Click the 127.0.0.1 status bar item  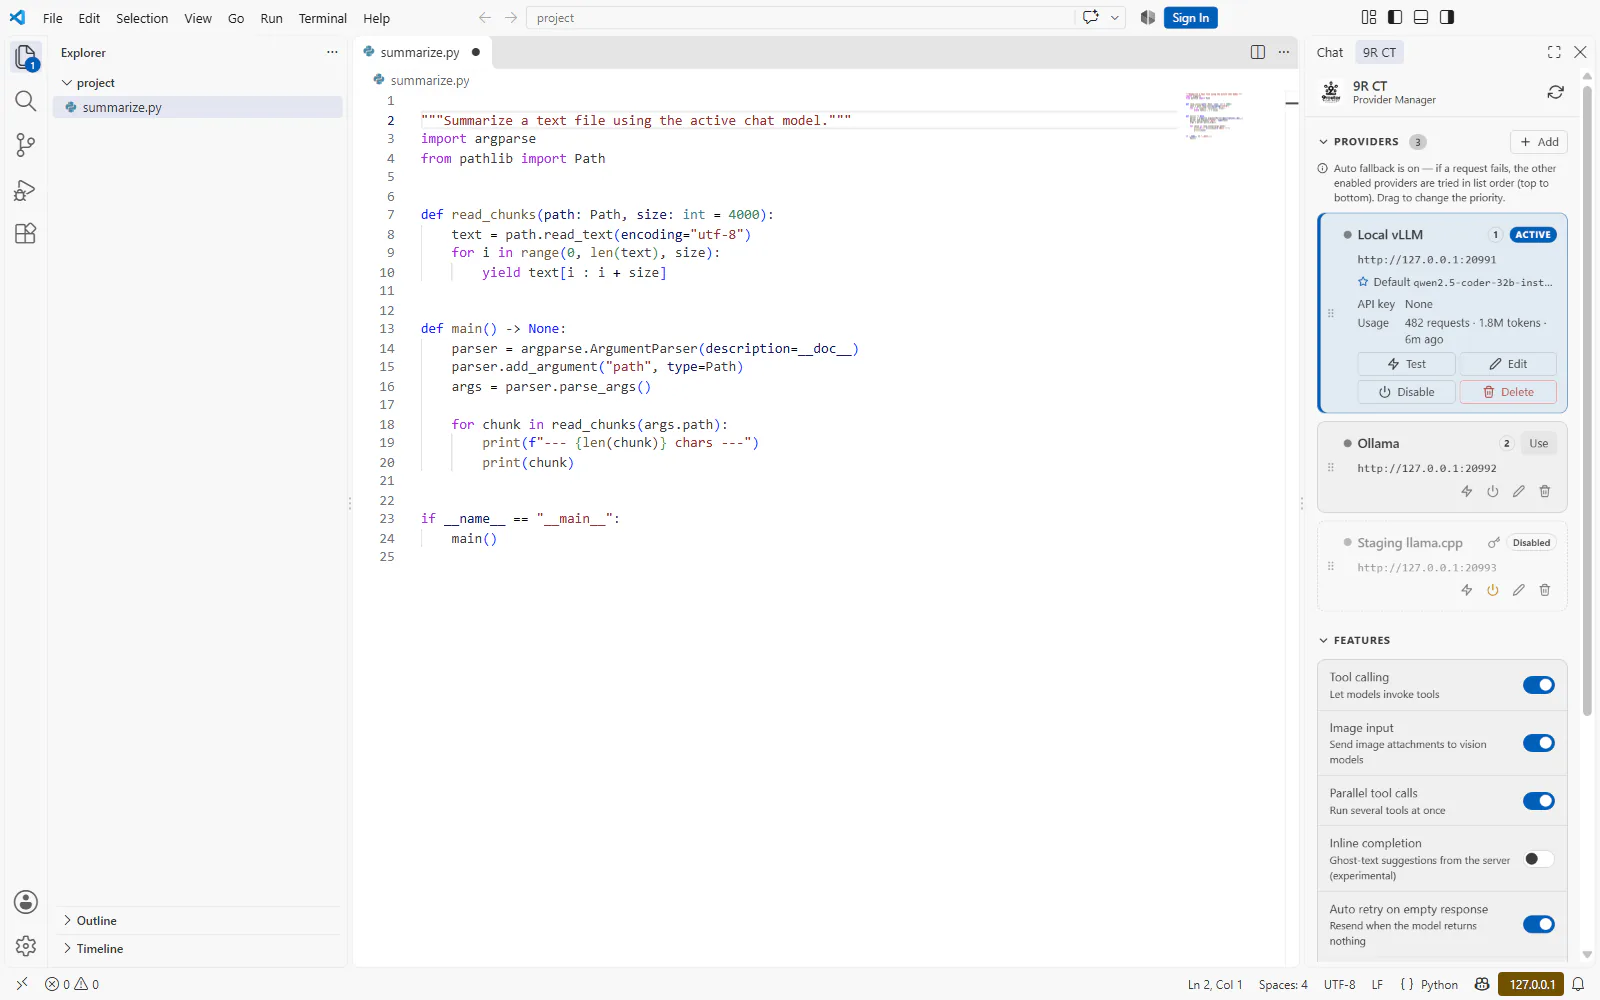point(1531,984)
